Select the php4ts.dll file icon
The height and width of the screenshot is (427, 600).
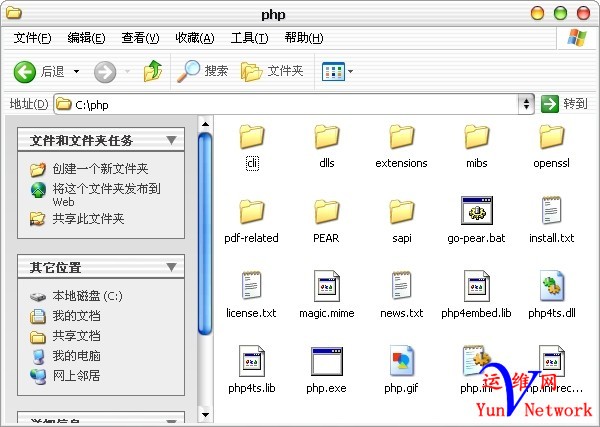point(552,286)
